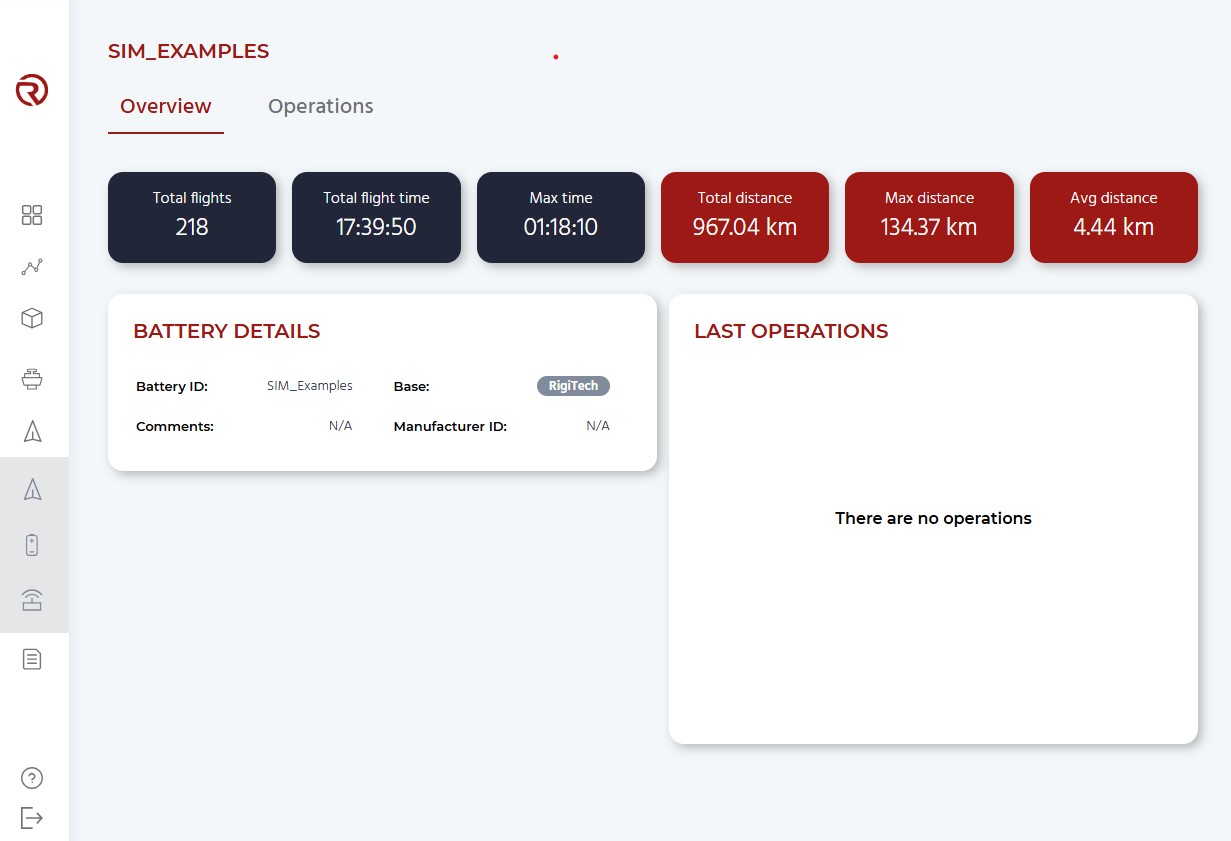This screenshot has height=841, width=1231.
Task: Click the Total flights card
Action: [192, 217]
